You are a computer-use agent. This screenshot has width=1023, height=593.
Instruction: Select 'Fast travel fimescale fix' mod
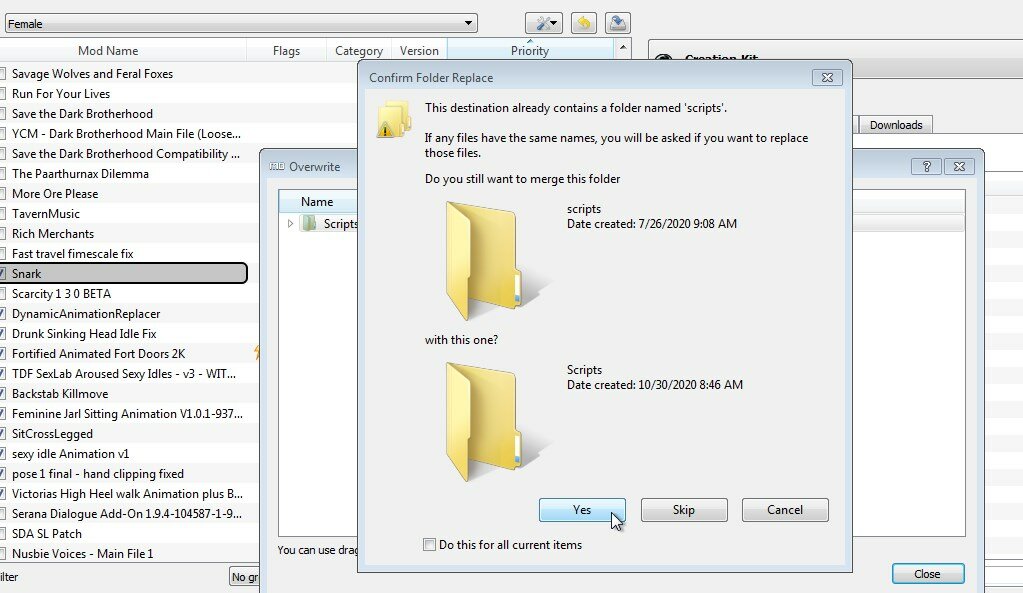[72, 254]
